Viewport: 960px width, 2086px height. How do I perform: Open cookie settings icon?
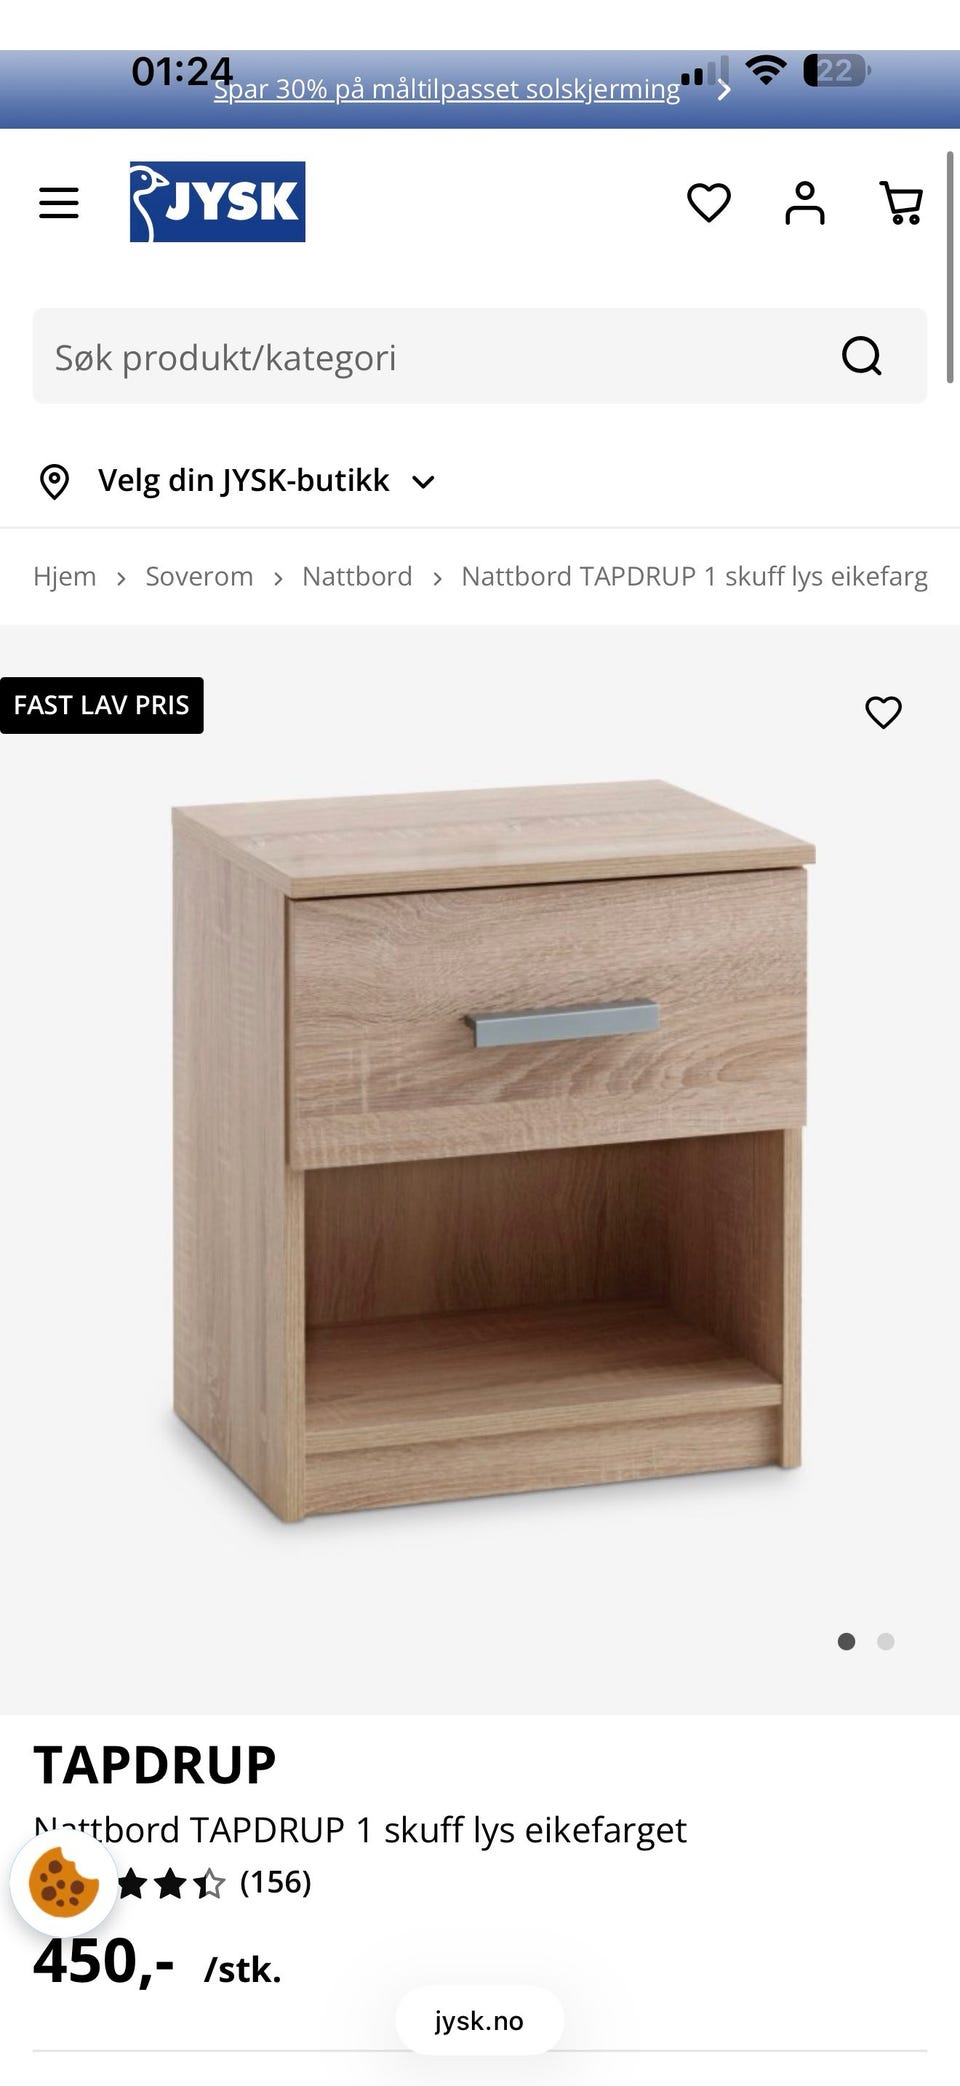pyautogui.click(x=63, y=1883)
